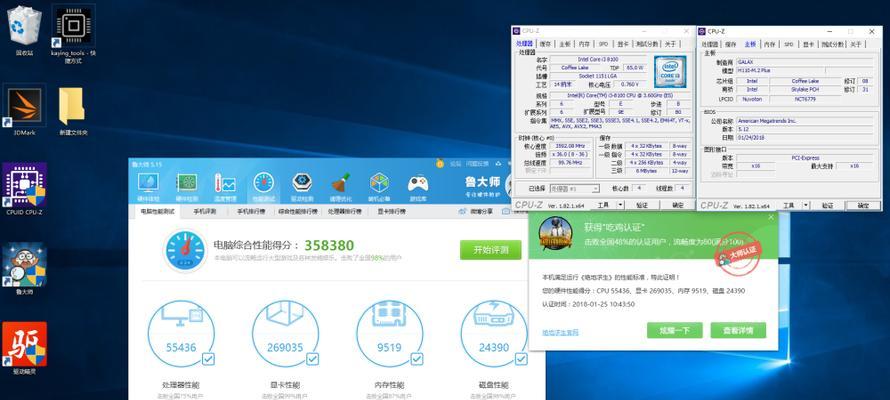Expand 工具 arrow in GALAX mainboard CPU-Z window
Screen dimensions: 890x400
[805, 205]
